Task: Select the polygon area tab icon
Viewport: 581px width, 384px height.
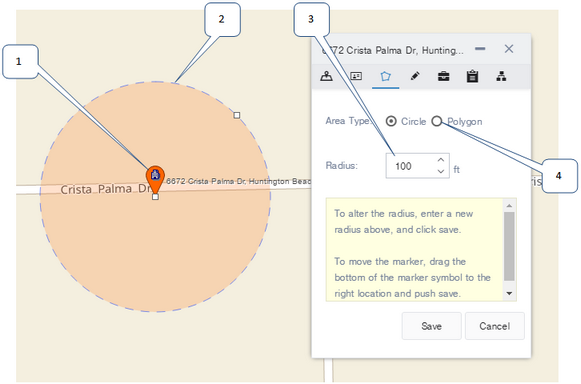Action: tap(385, 76)
